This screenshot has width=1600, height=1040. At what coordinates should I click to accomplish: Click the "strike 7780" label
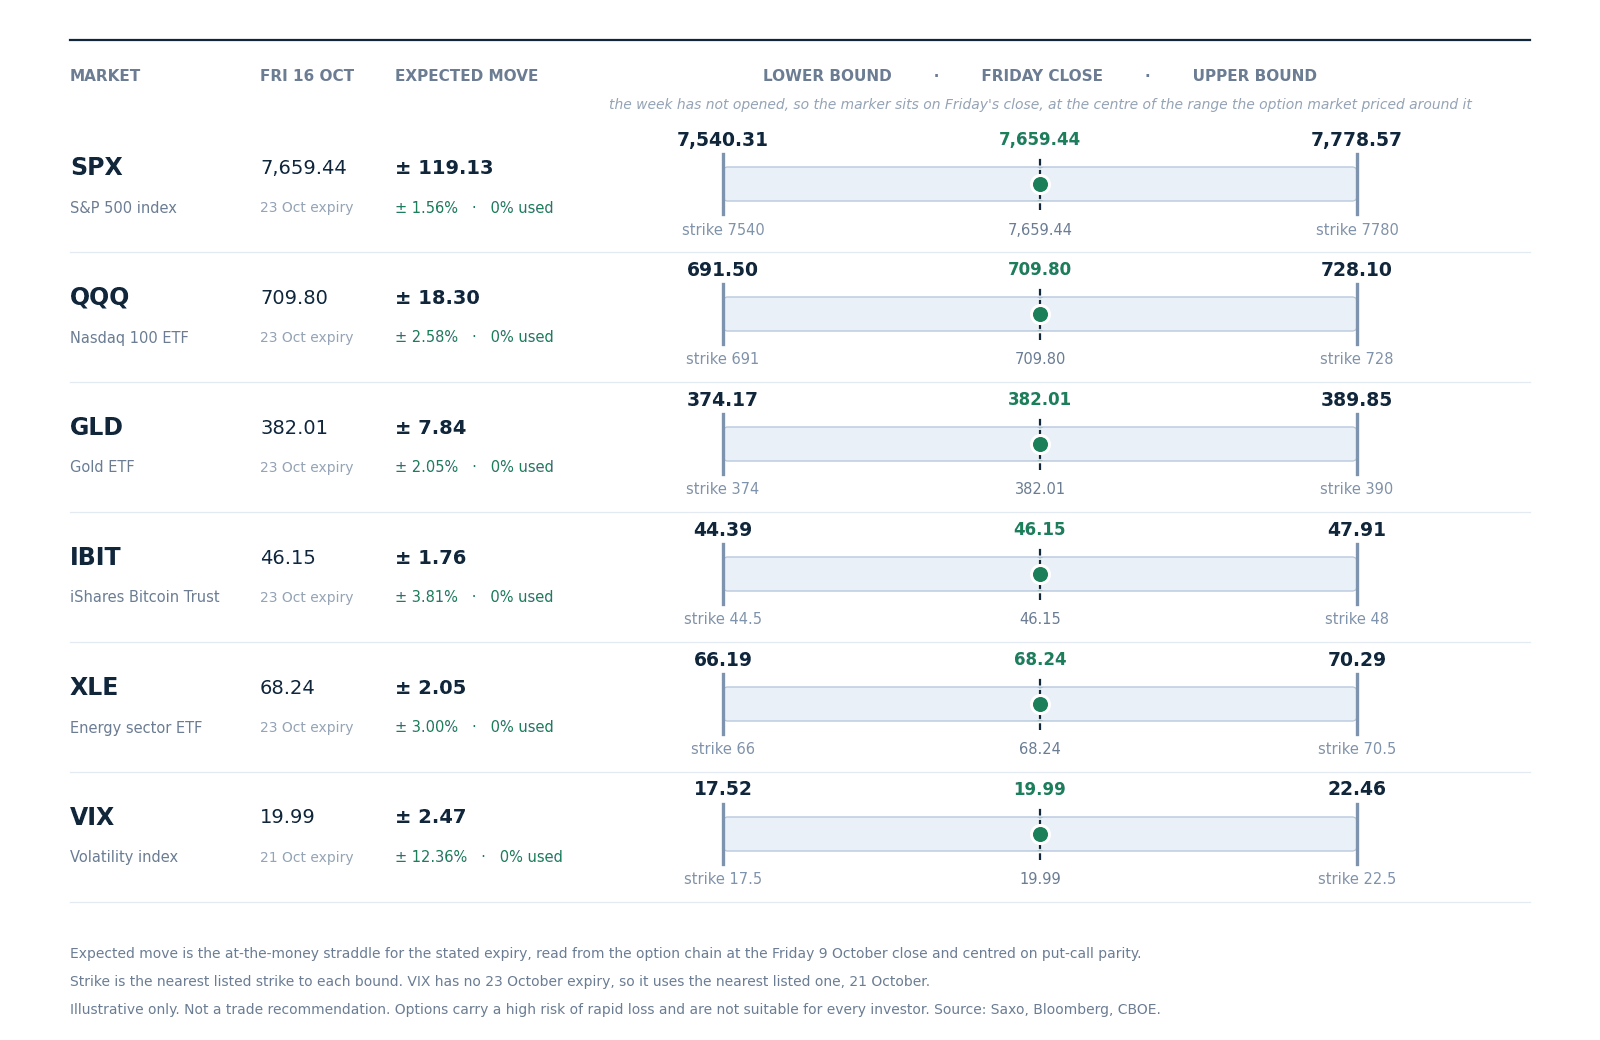point(1357,230)
